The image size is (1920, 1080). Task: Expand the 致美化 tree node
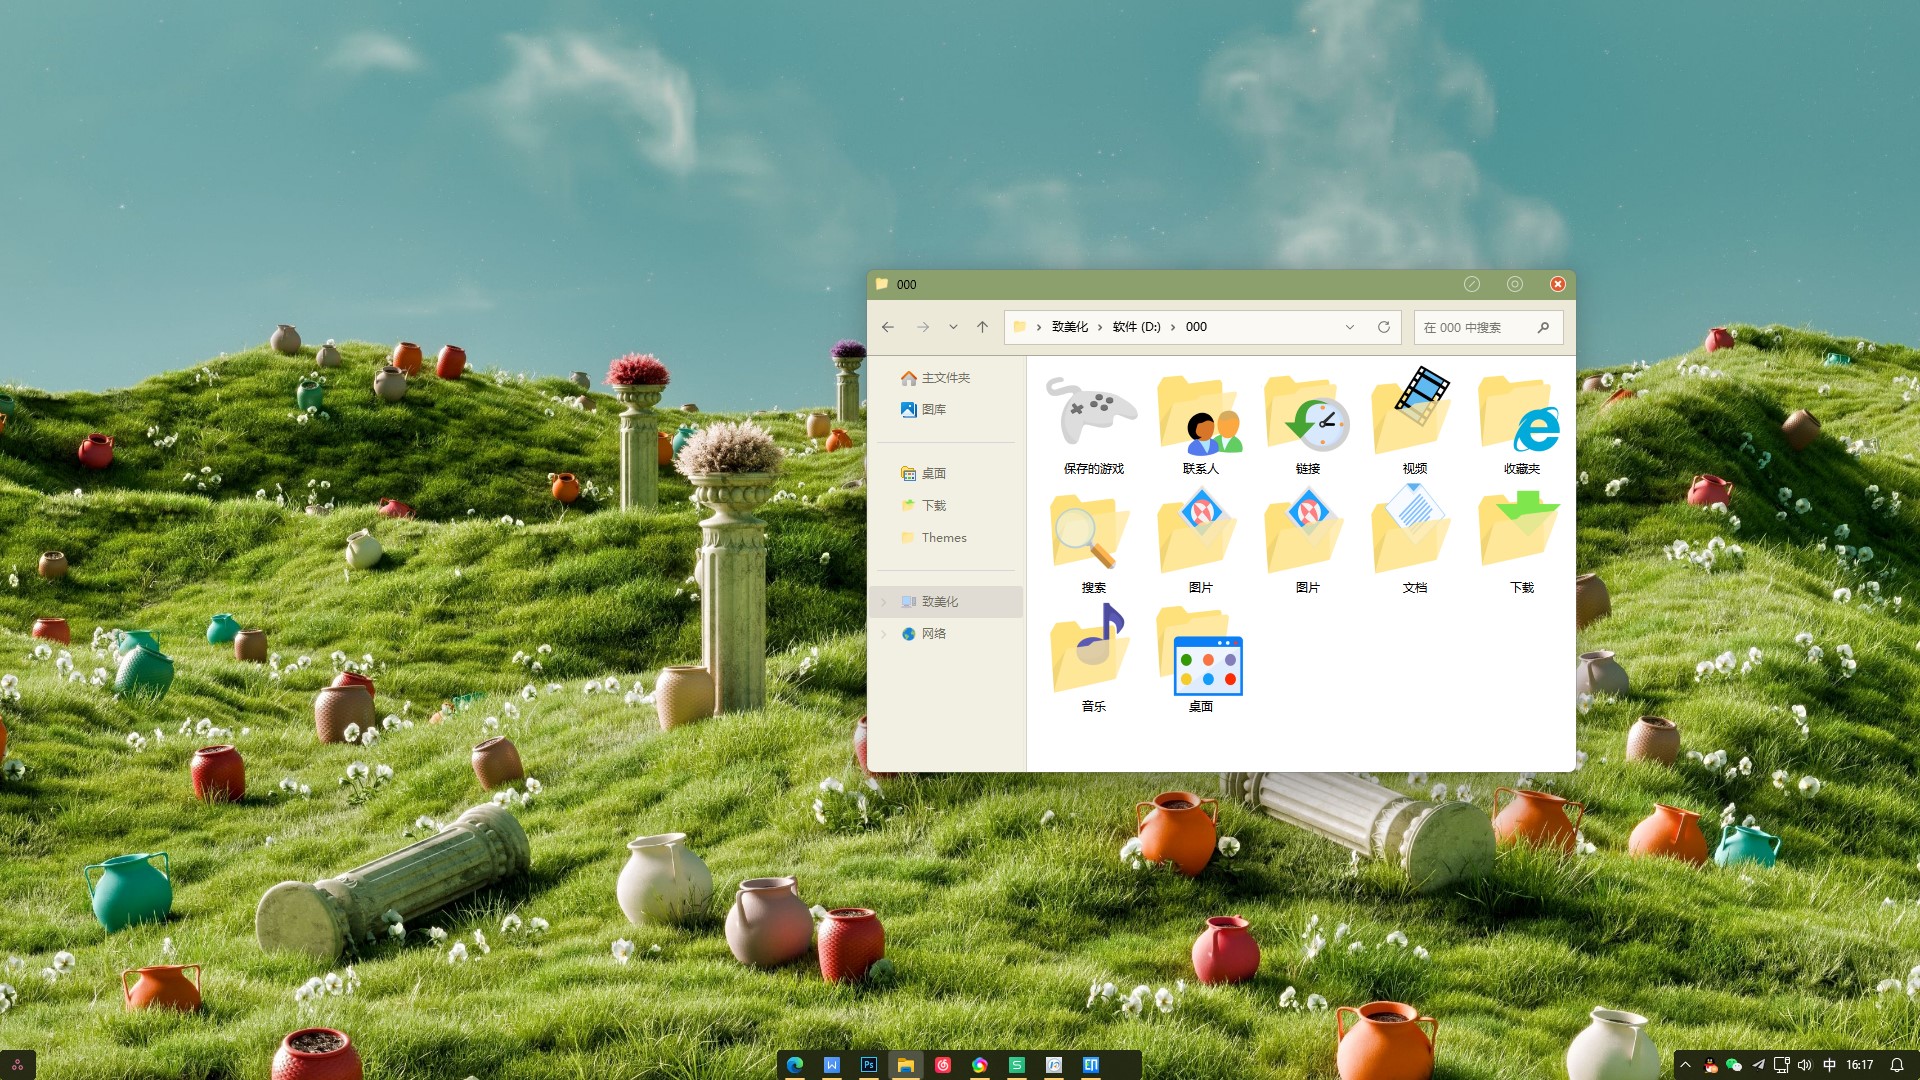tap(884, 602)
